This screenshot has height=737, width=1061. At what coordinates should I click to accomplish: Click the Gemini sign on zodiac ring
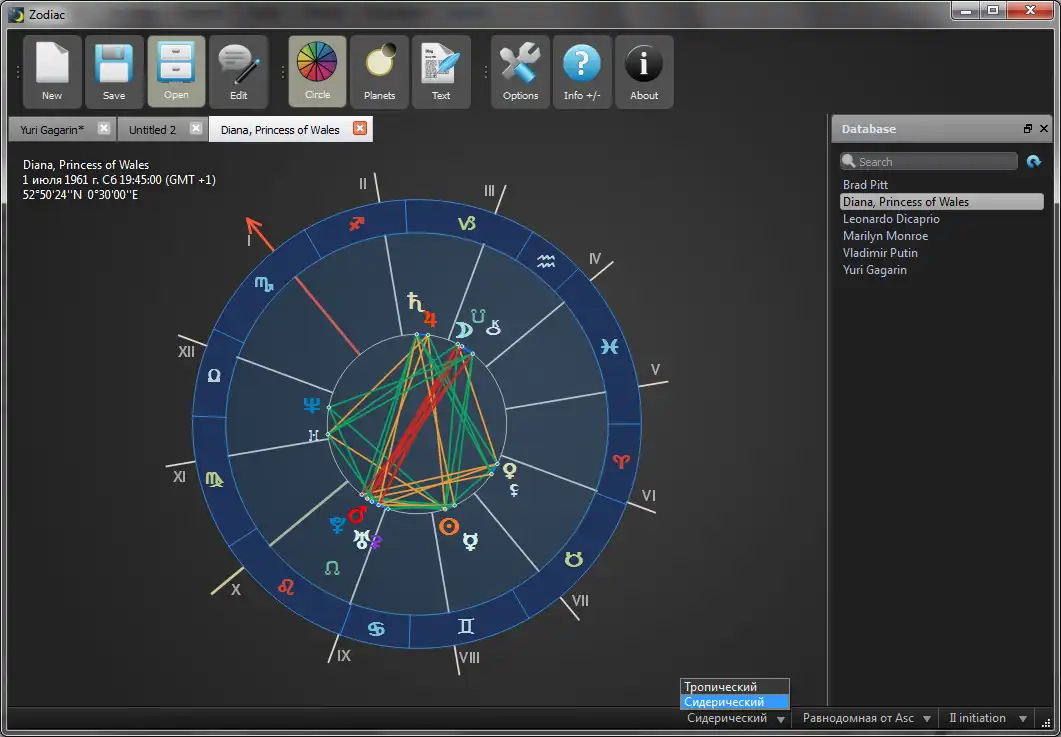click(466, 626)
